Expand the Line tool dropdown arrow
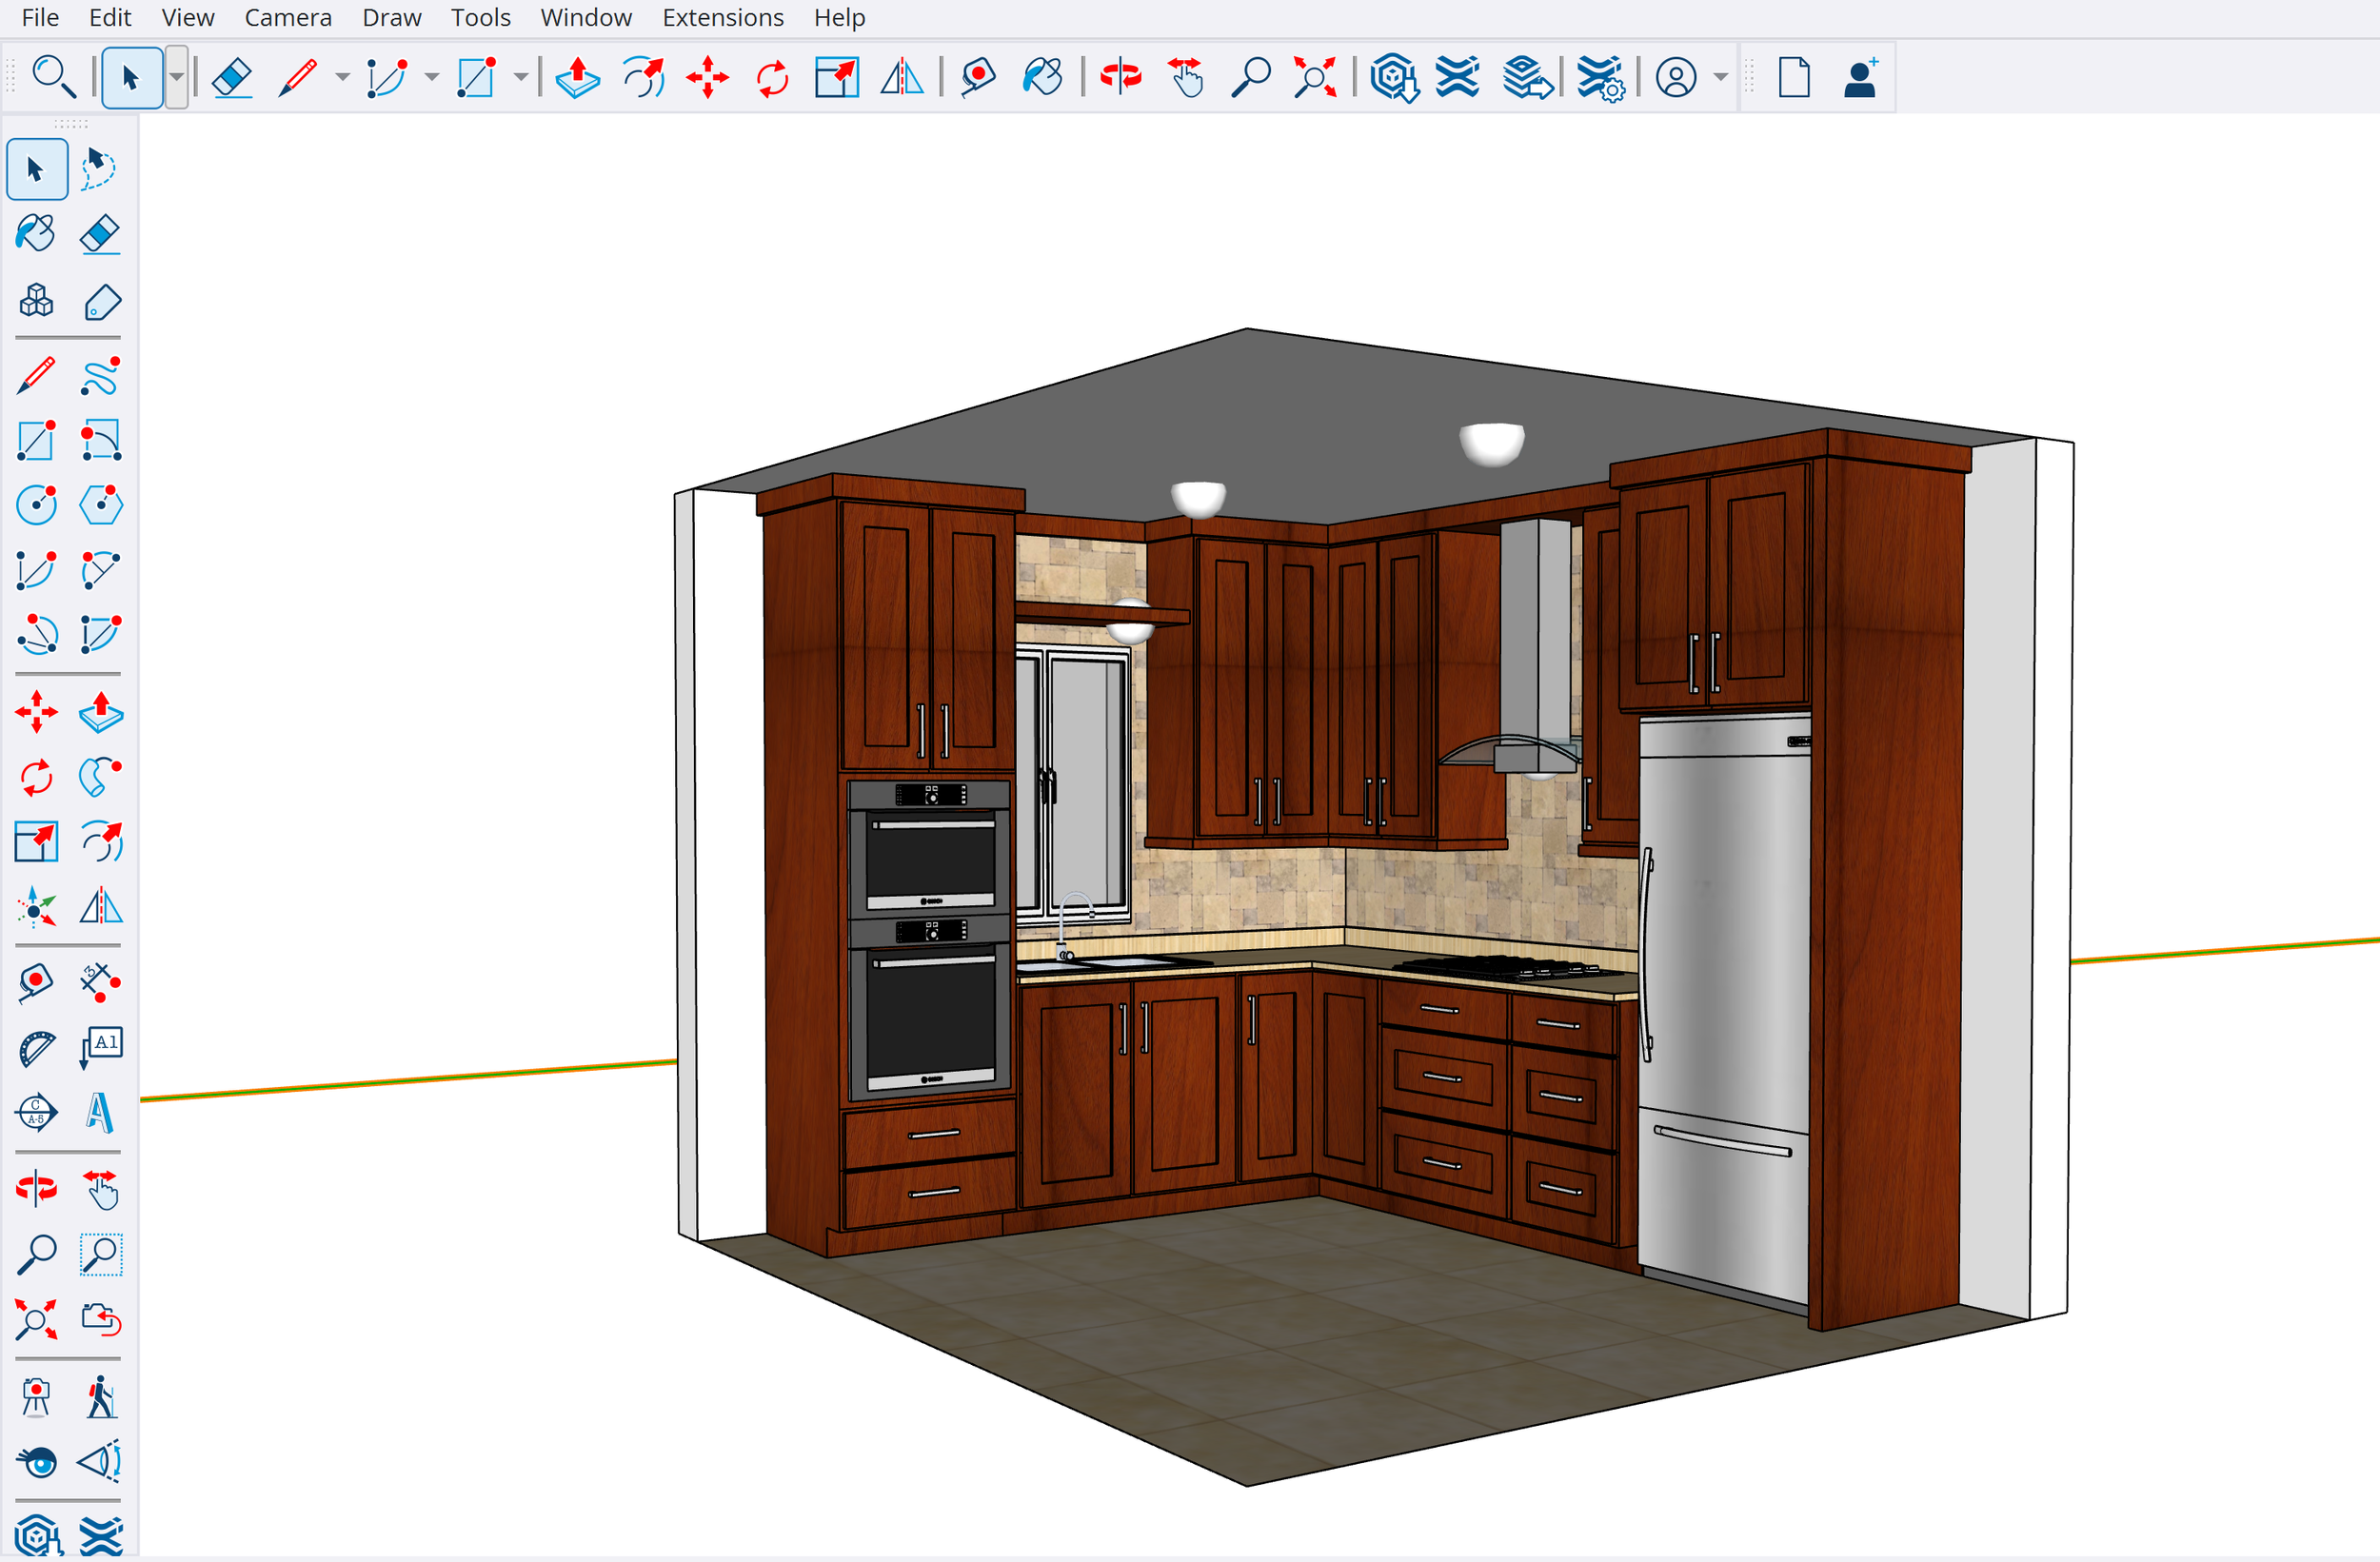The width and height of the screenshot is (2380, 1562). point(342,77)
